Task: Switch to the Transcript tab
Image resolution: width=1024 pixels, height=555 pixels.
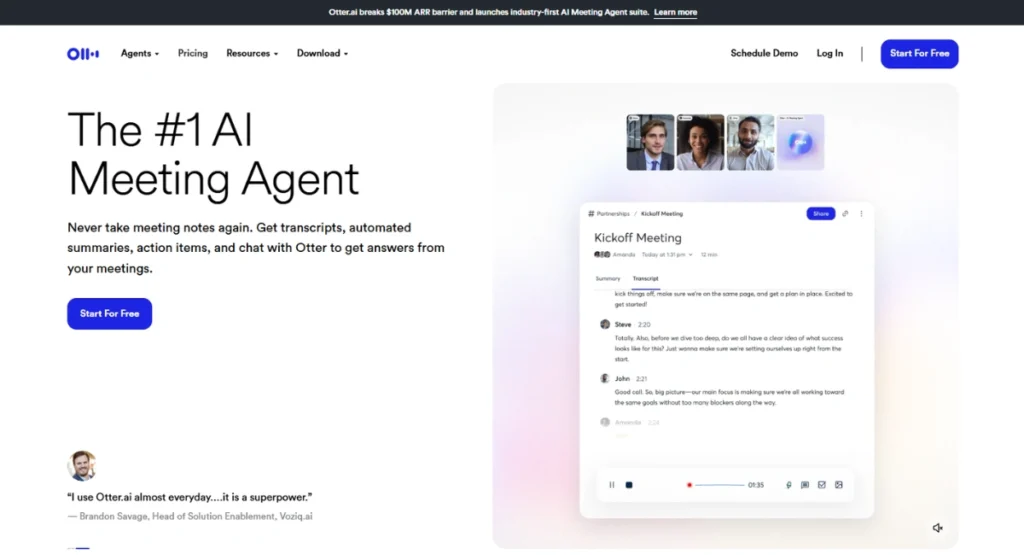Action: pyautogui.click(x=645, y=279)
